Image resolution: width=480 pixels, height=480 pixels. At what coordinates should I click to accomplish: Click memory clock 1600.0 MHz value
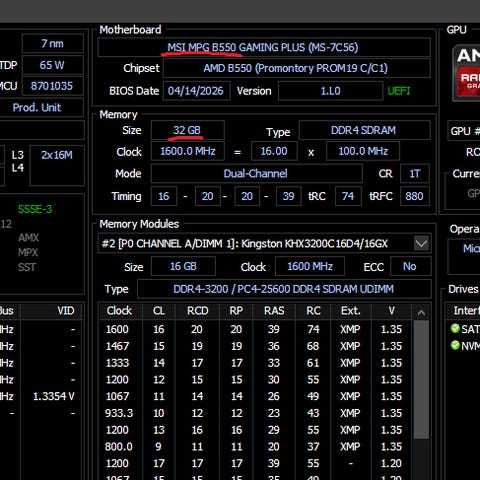187,151
